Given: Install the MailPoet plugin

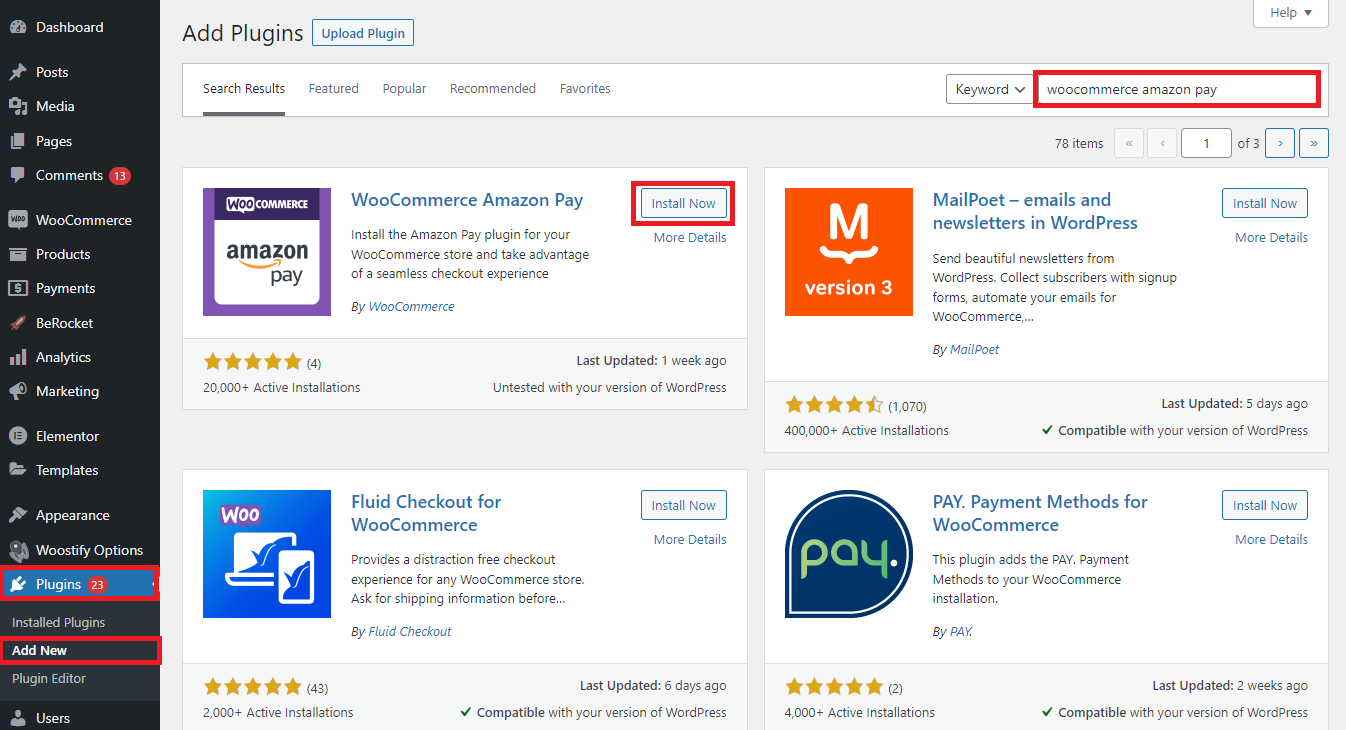Looking at the screenshot, I should coord(1265,203).
